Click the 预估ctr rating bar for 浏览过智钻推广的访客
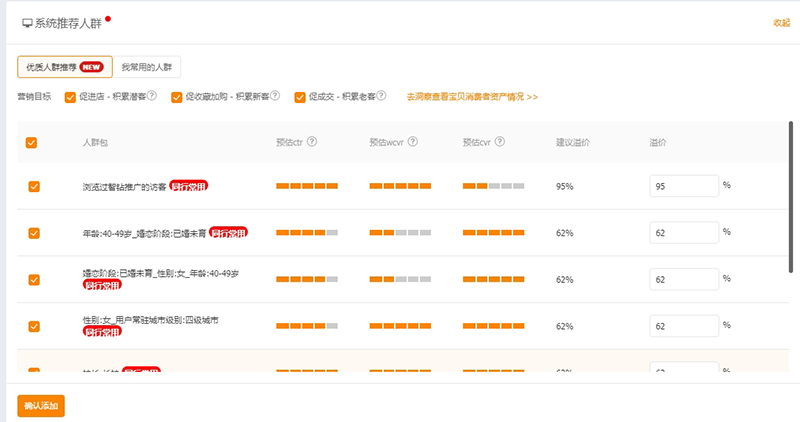800x422 pixels. [x=307, y=187]
